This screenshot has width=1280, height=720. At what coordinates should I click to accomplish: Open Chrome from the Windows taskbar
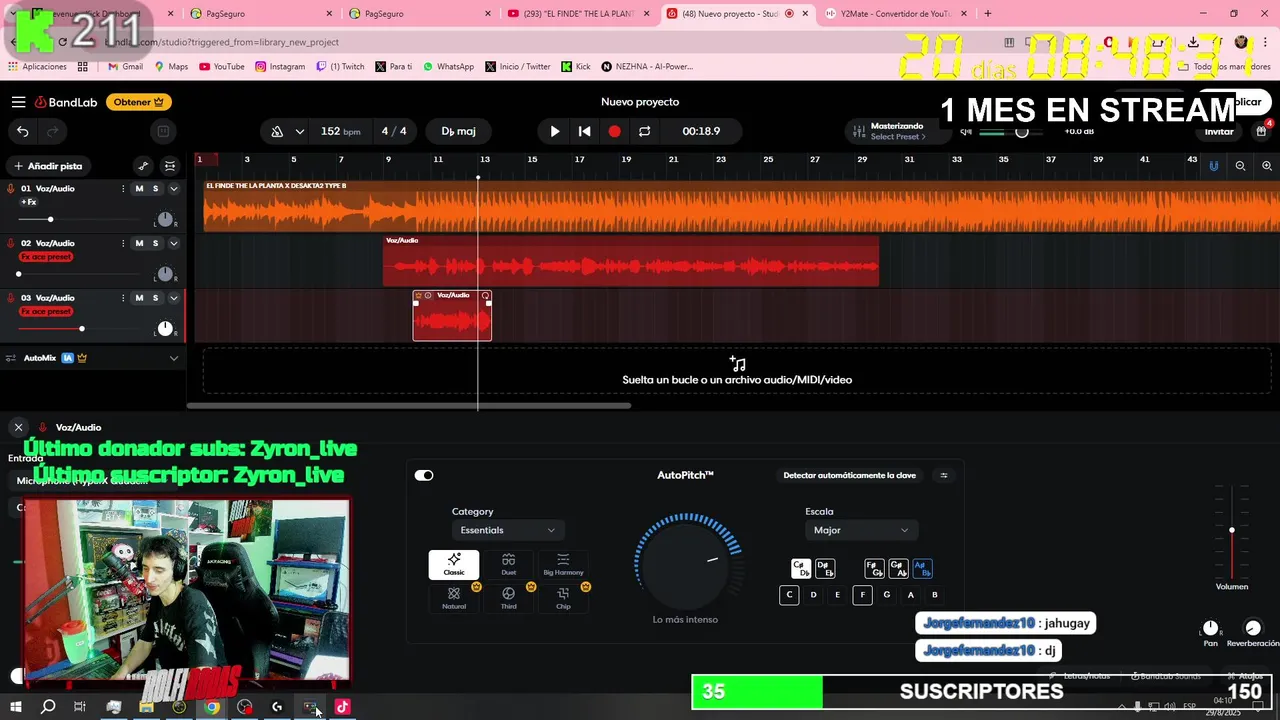[x=212, y=707]
